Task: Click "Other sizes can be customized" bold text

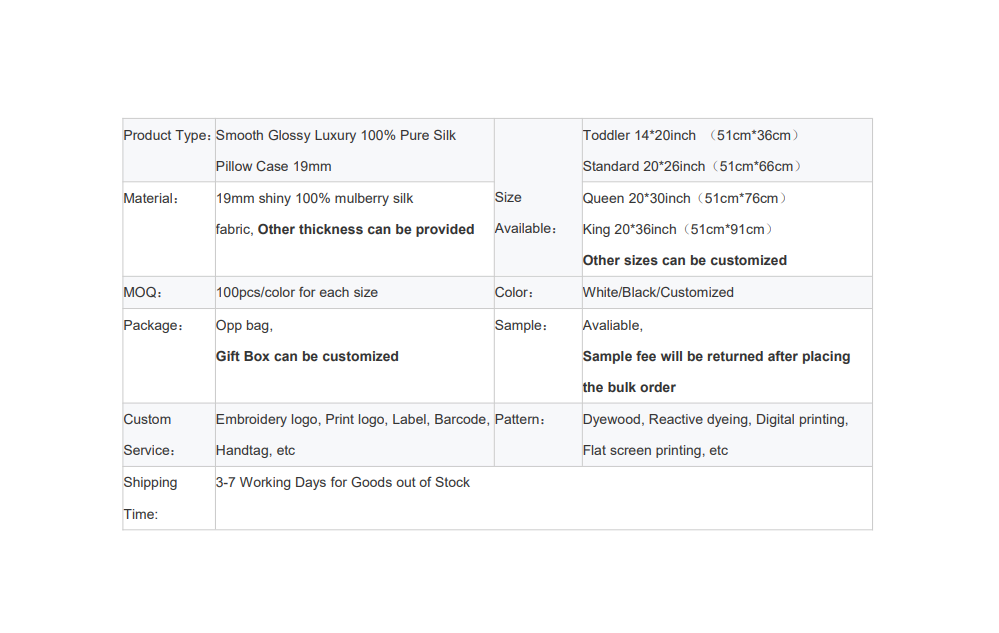Action: [x=685, y=261]
